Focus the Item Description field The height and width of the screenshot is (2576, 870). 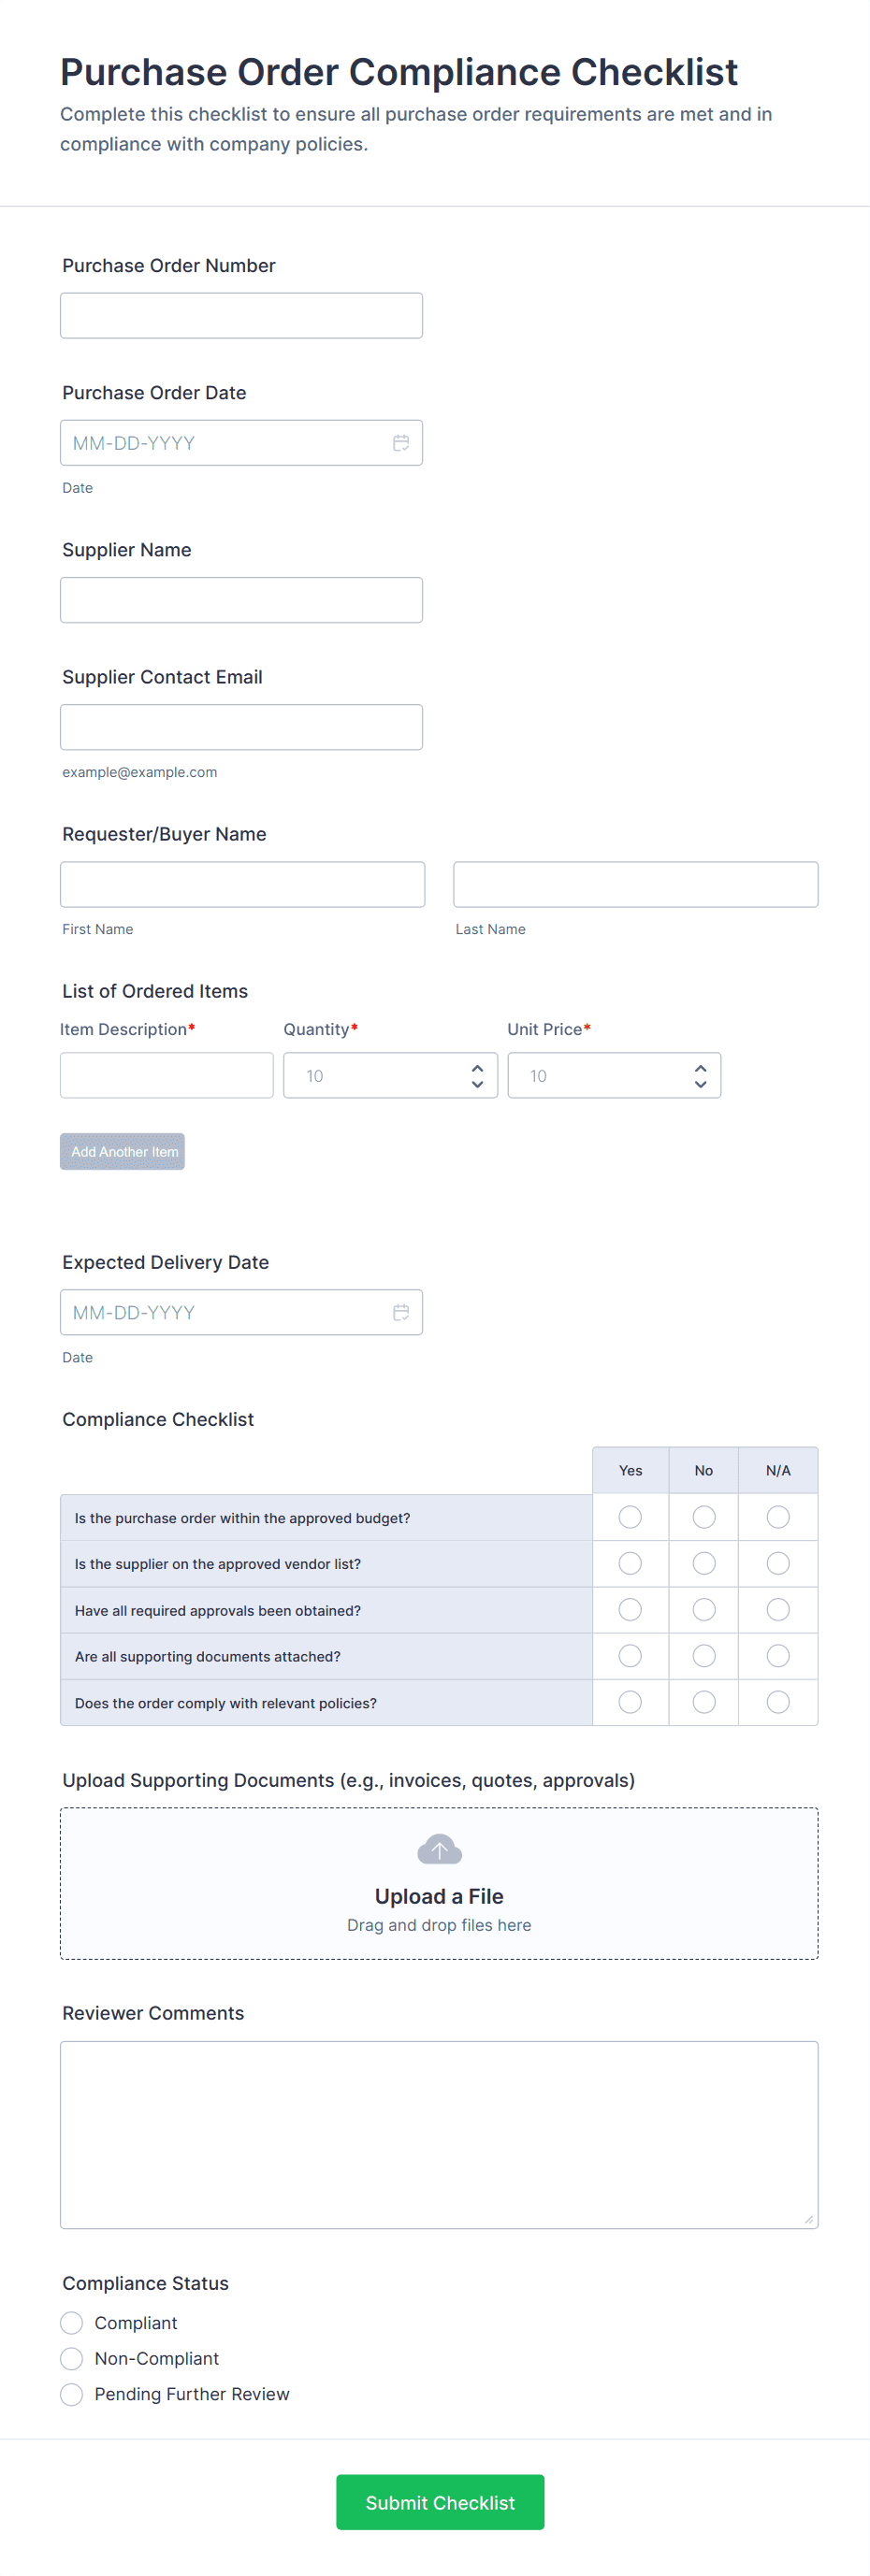(166, 1075)
